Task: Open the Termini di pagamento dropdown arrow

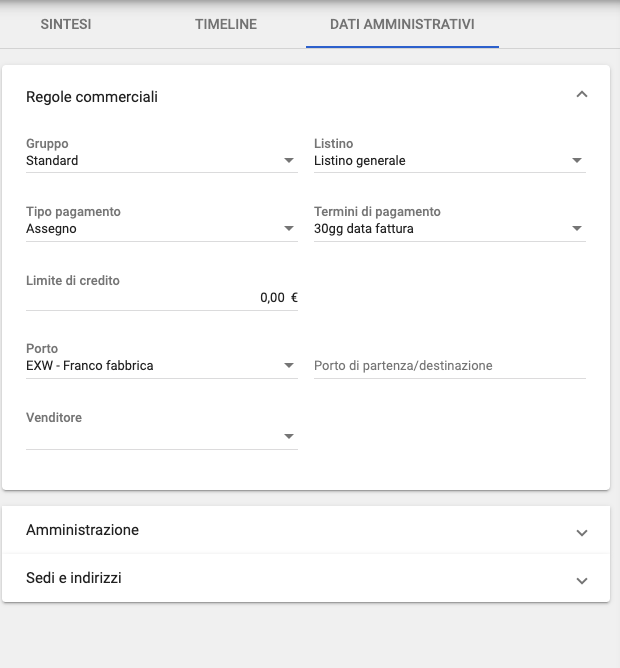Action: pyautogui.click(x=577, y=229)
